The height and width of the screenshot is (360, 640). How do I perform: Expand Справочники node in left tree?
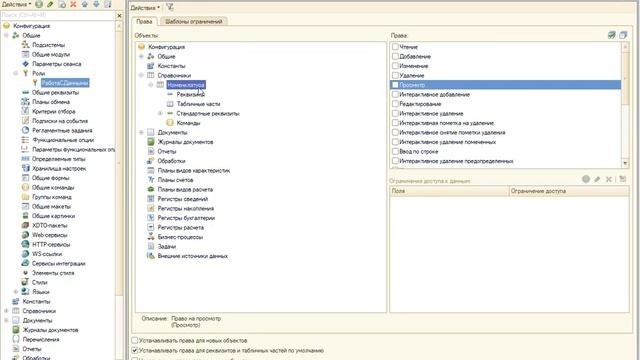tap(6, 311)
